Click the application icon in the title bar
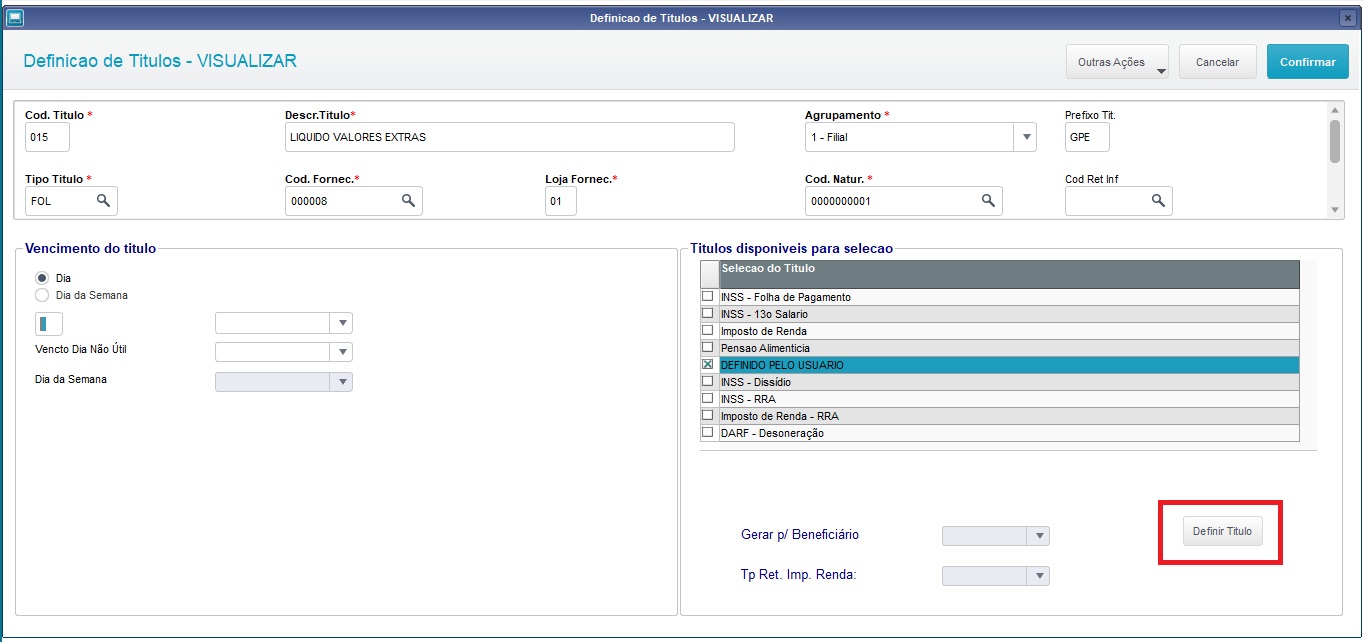The image size is (1364, 642). coord(14,17)
